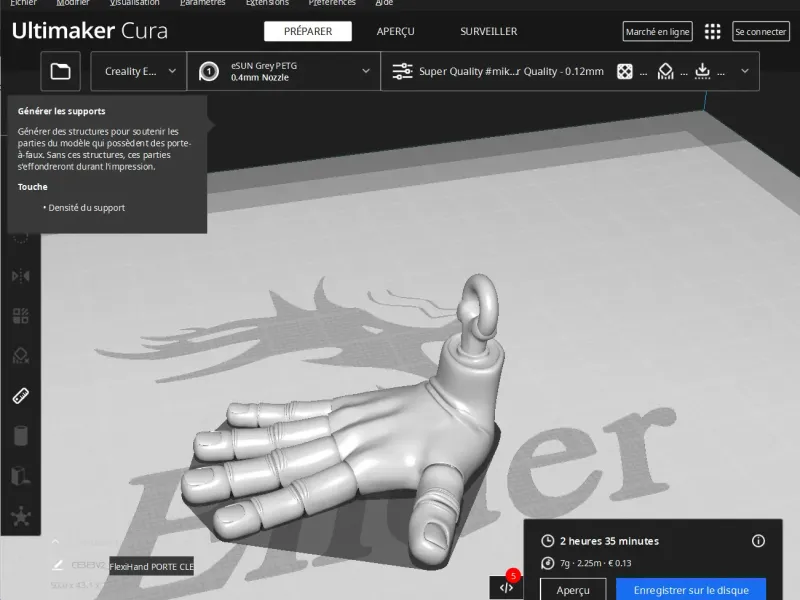Click the pencil rename icon beside the job name
The width and height of the screenshot is (800, 600).
click(x=58, y=565)
